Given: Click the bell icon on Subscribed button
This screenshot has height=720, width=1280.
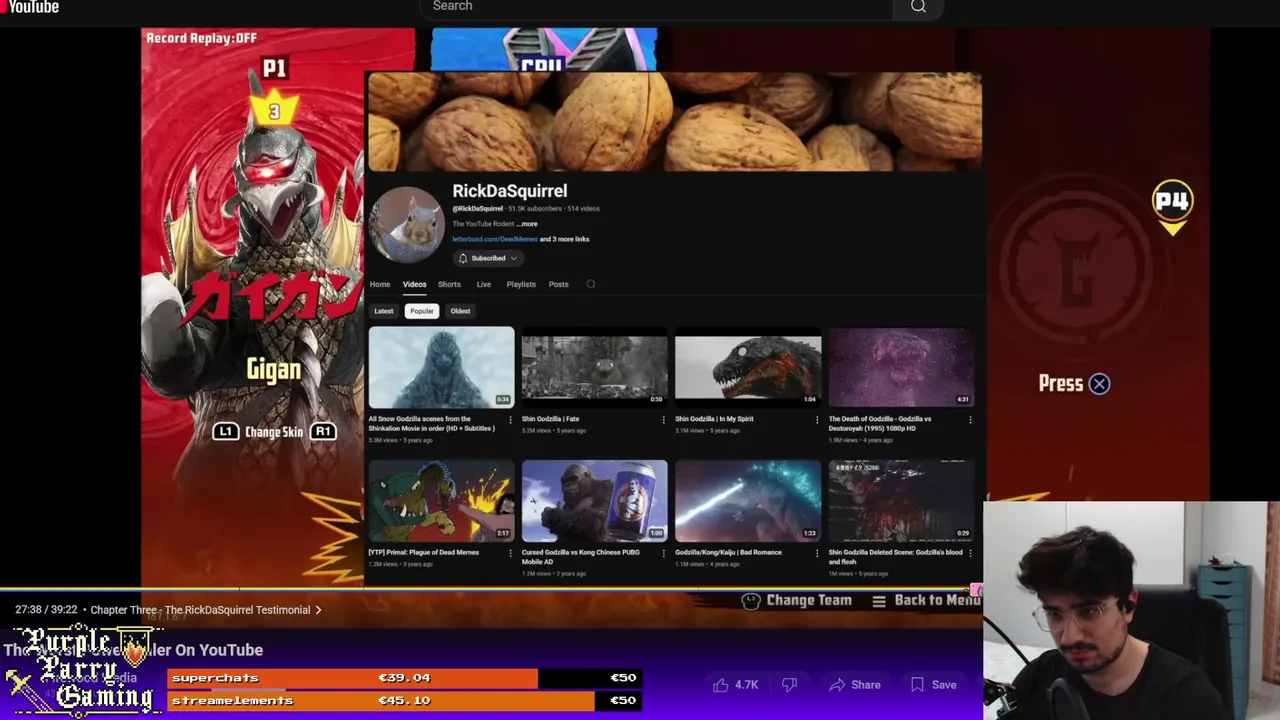Looking at the screenshot, I should click(463, 258).
